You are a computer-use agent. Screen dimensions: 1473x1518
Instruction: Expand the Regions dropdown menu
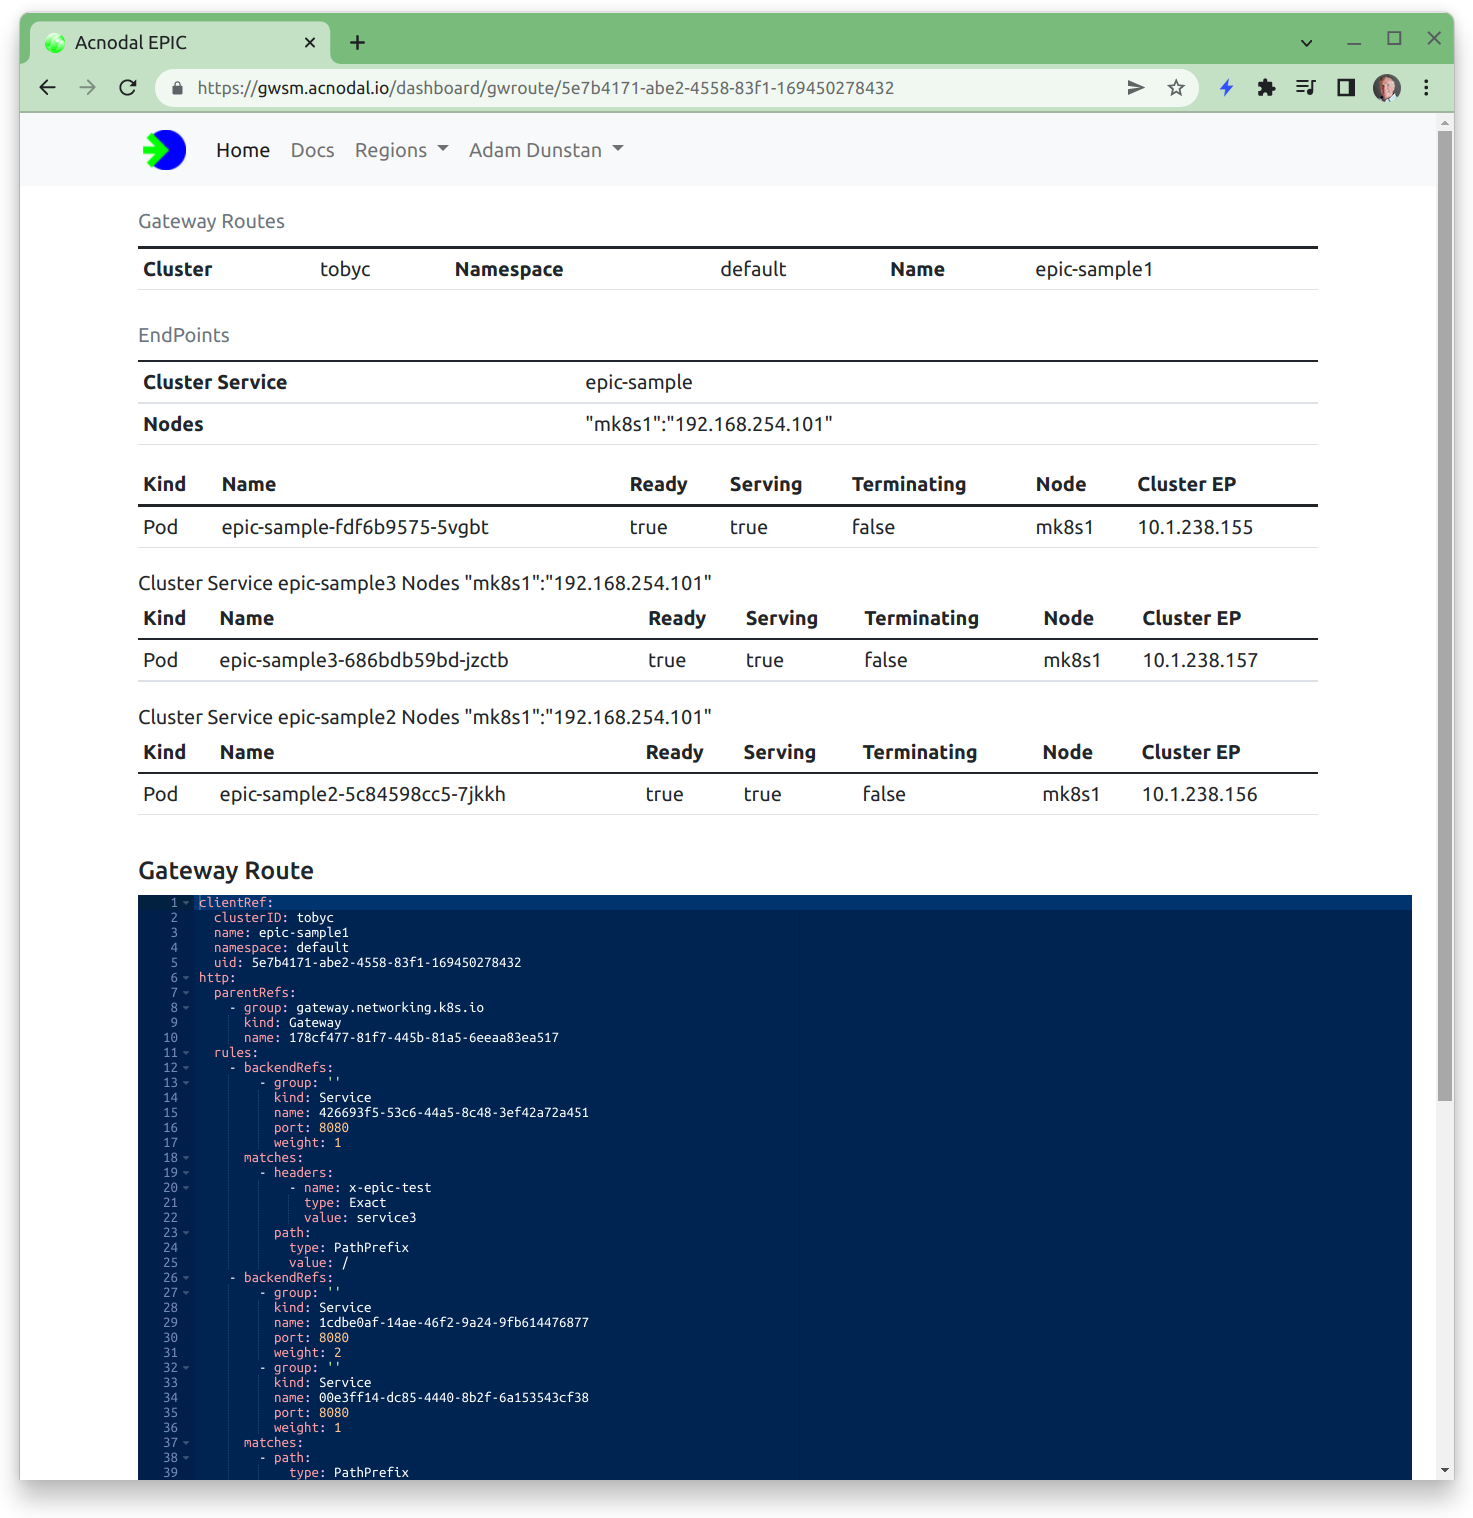[401, 150]
